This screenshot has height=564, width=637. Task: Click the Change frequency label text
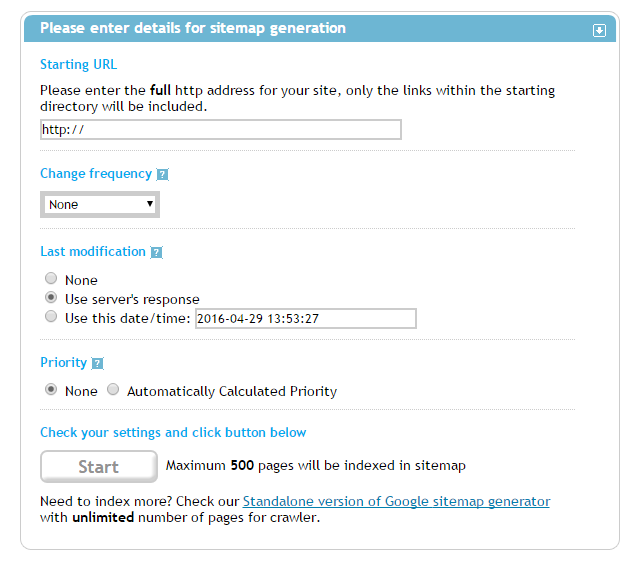coord(96,173)
